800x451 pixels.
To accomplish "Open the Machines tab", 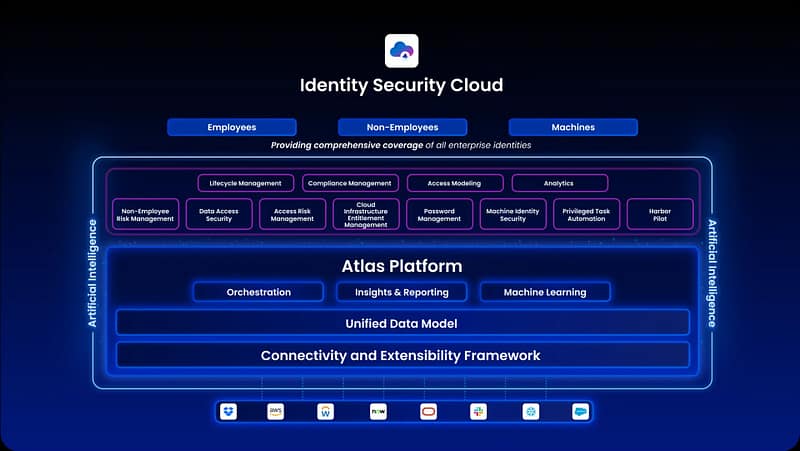I will coord(573,127).
